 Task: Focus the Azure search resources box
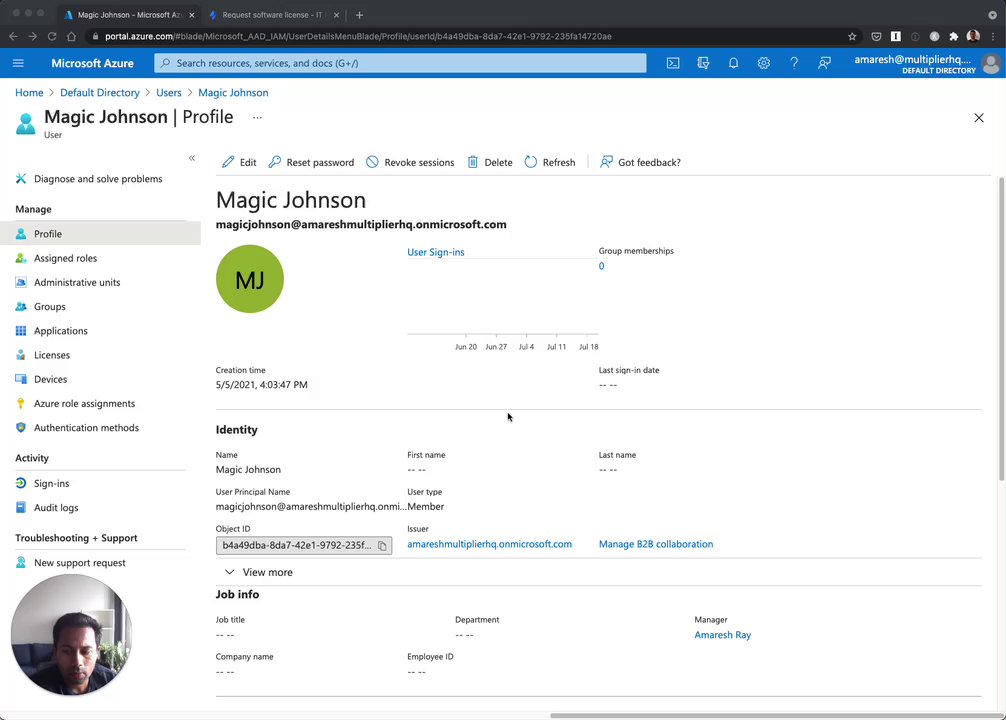400,63
